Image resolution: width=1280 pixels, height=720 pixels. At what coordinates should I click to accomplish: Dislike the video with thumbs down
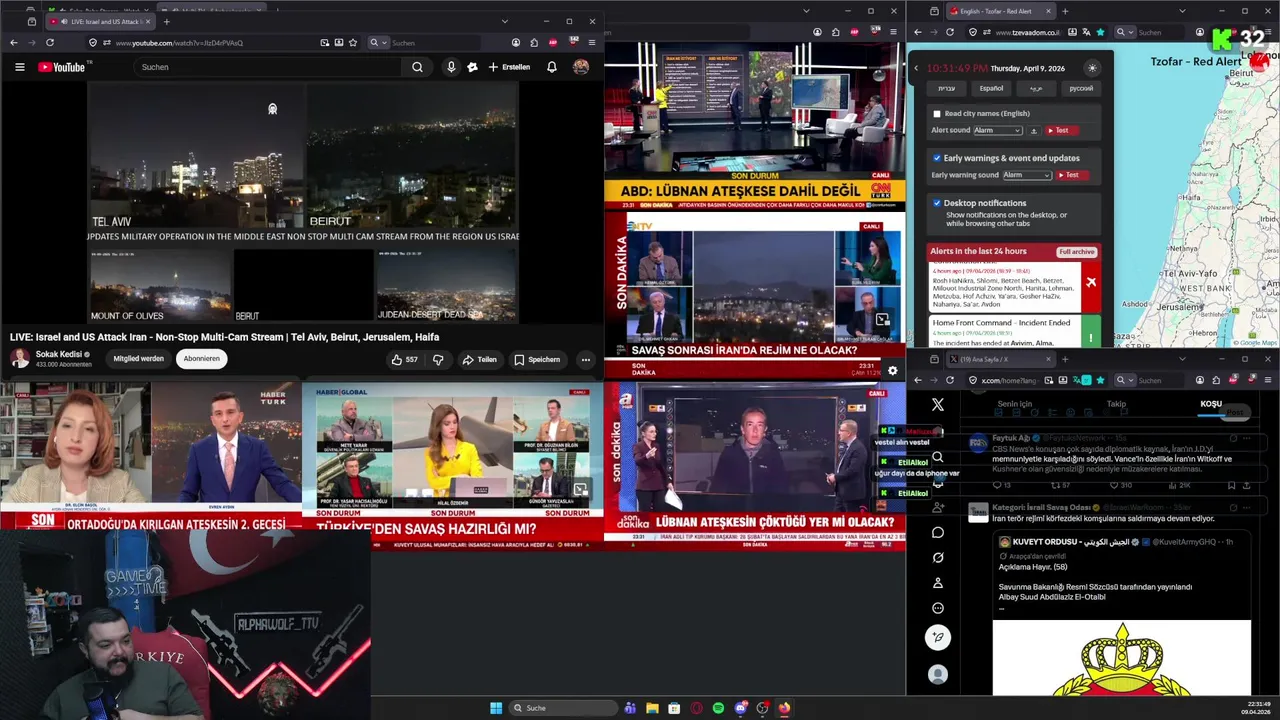438,359
